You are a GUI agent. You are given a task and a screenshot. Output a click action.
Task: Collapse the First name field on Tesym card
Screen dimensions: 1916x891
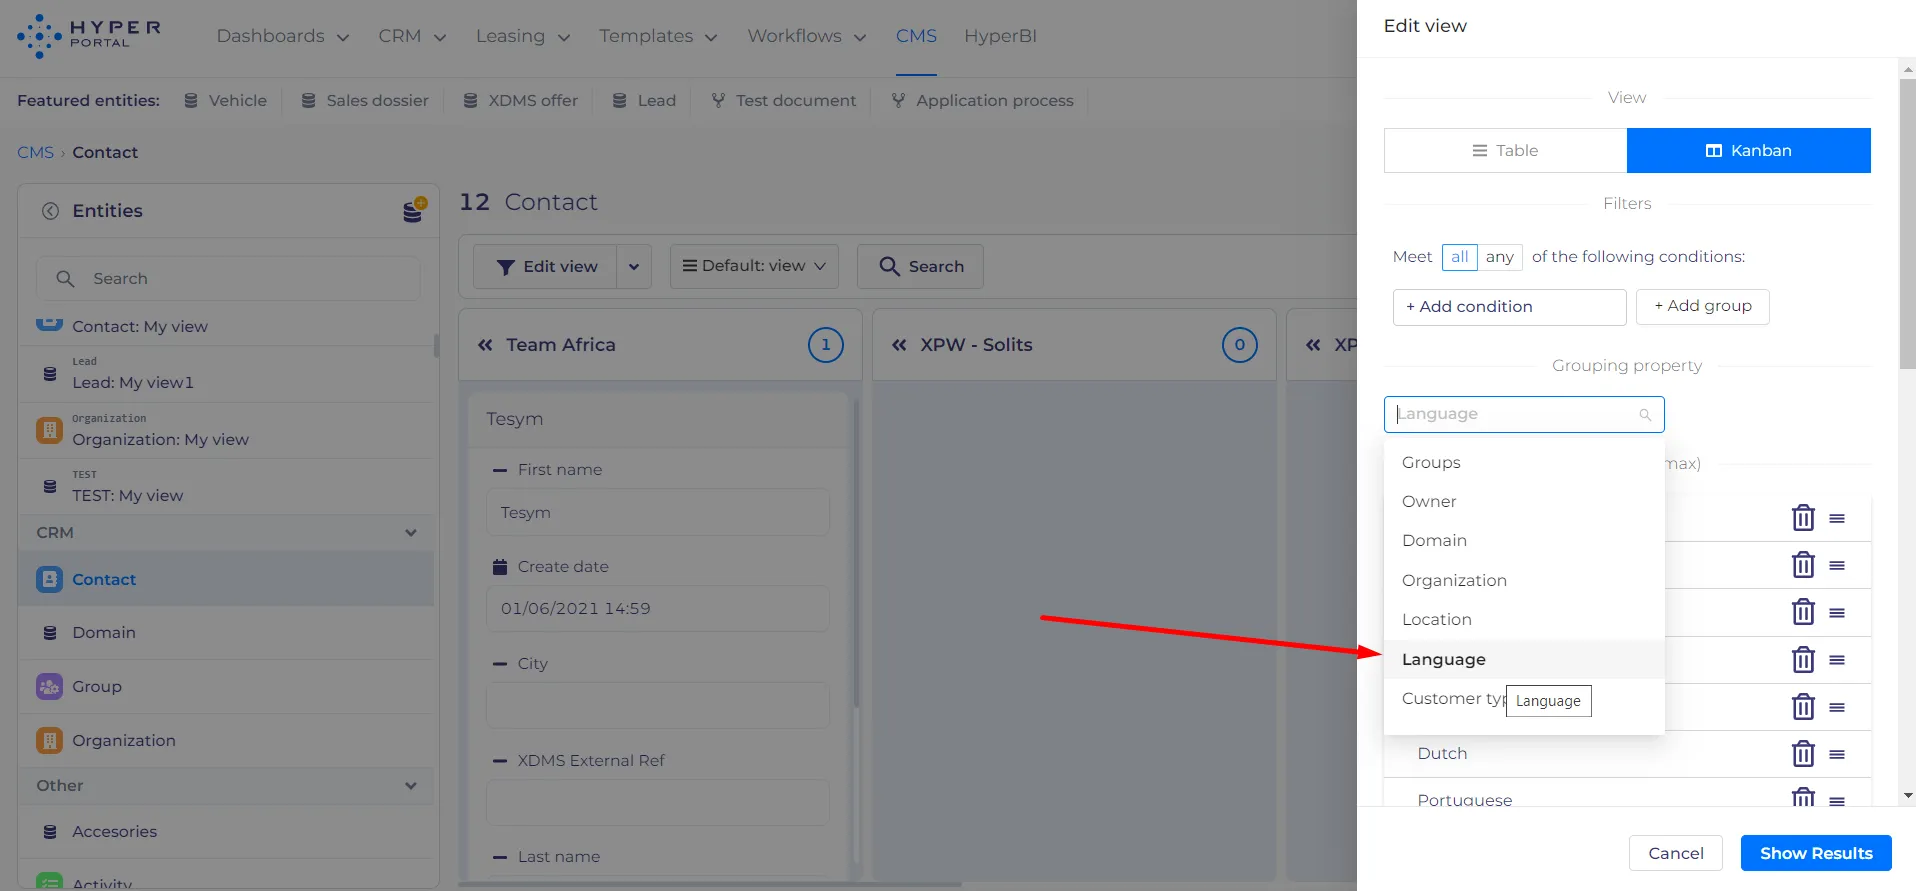500,470
